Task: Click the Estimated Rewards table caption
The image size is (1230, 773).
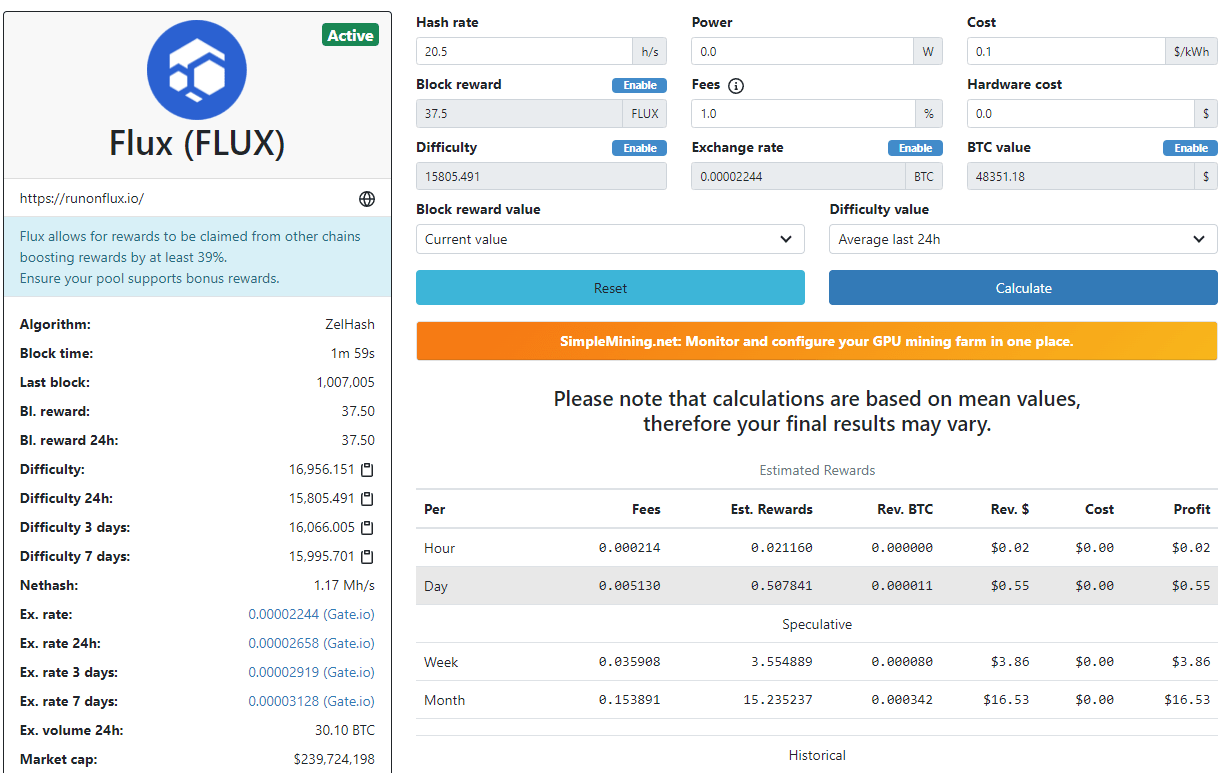Action: (817, 470)
